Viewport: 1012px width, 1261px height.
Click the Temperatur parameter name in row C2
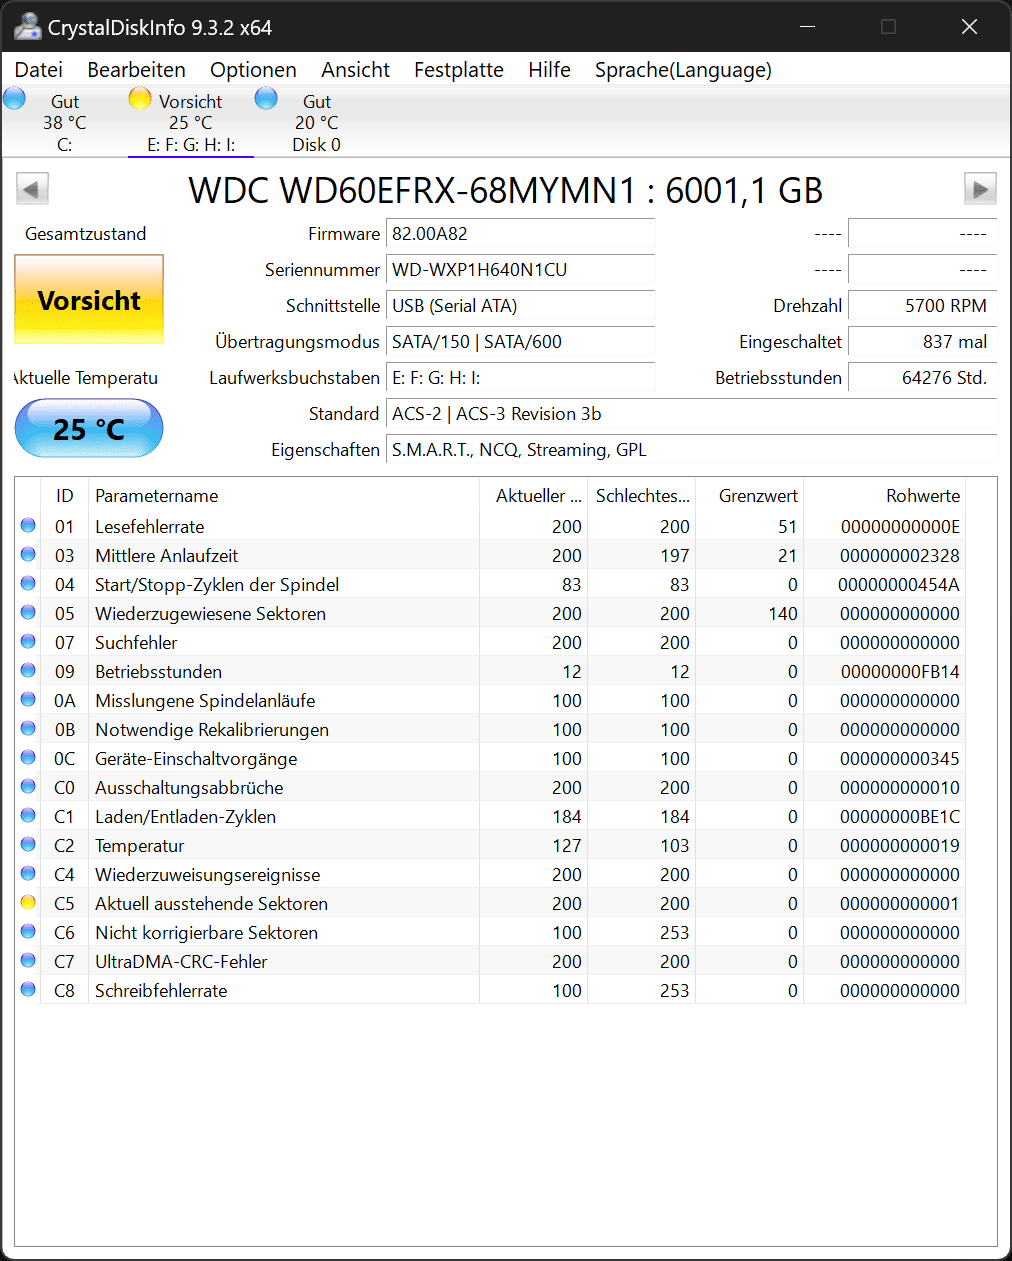[x=139, y=846]
